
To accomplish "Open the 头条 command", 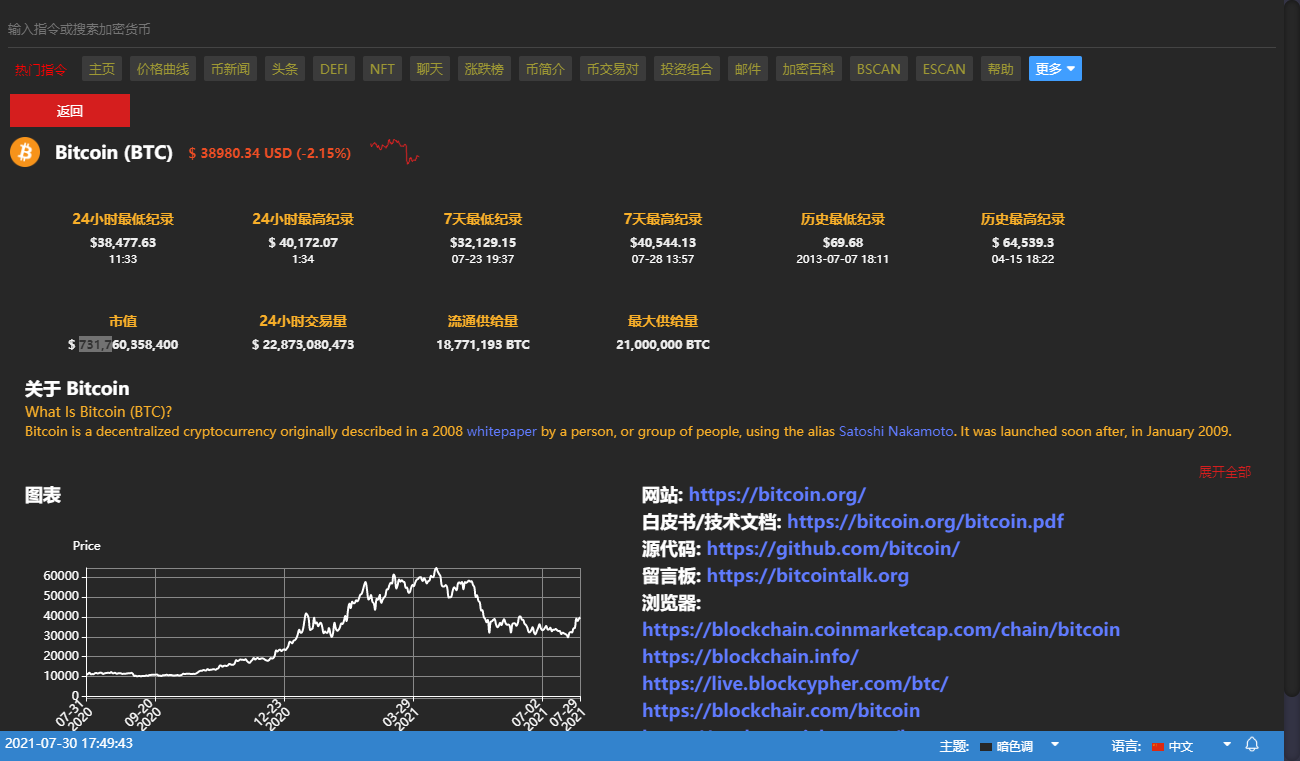I will [x=285, y=69].
